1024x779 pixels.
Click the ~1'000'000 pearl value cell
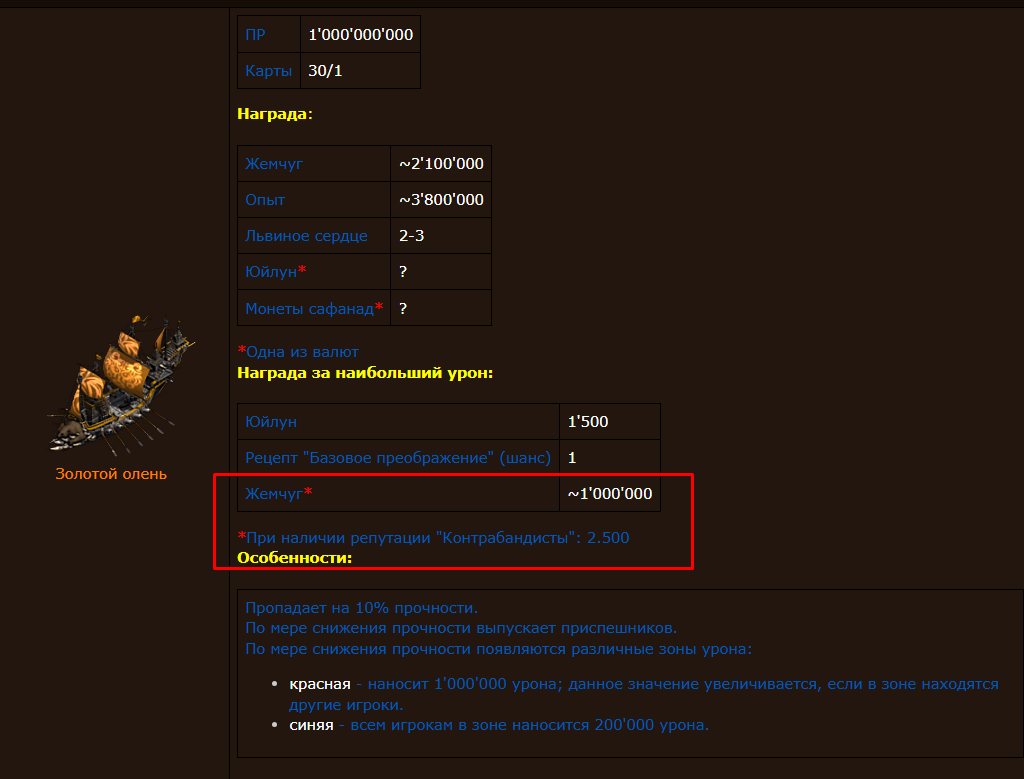pyautogui.click(x=610, y=494)
